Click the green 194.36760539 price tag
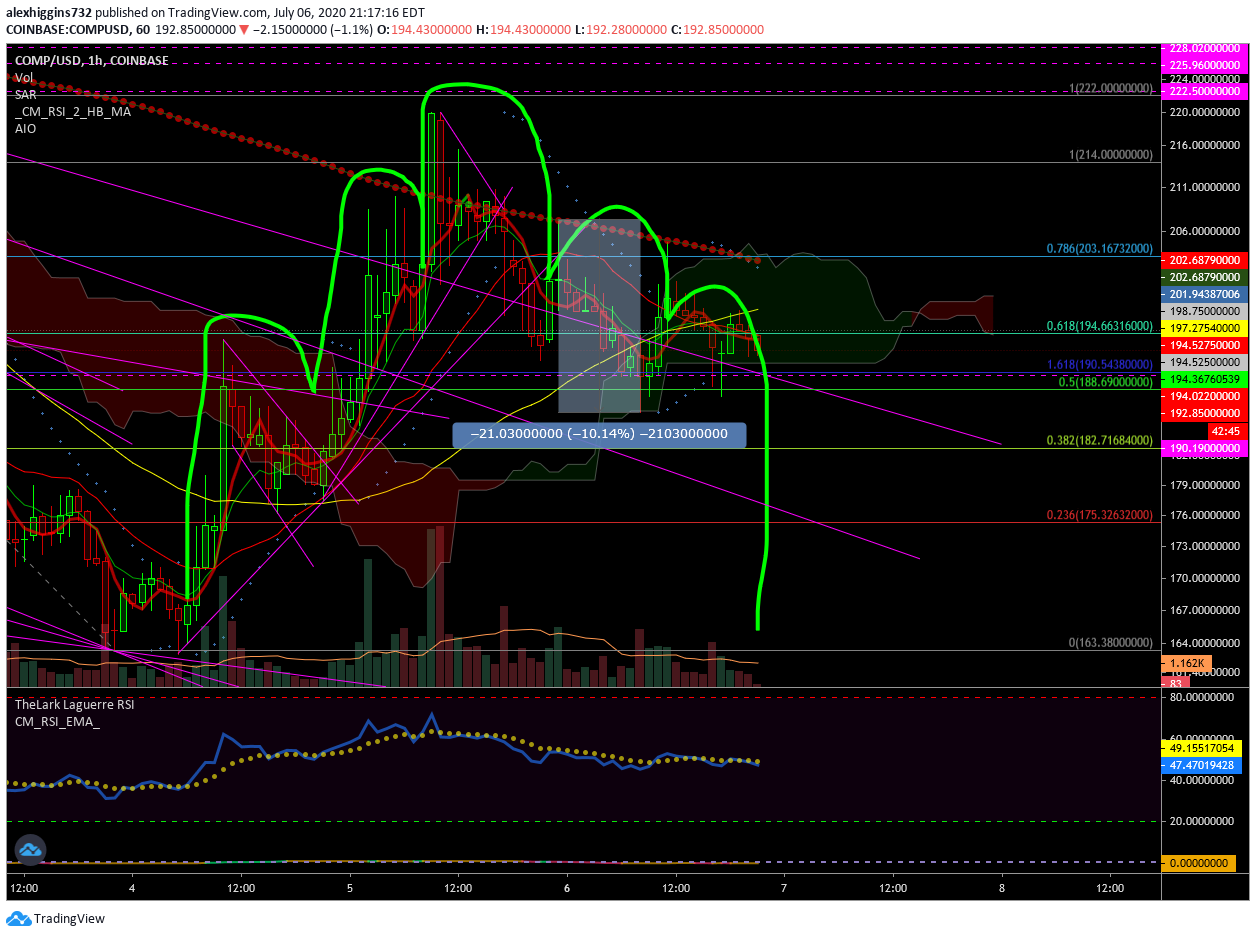 pyautogui.click(x=1203, y=379)
